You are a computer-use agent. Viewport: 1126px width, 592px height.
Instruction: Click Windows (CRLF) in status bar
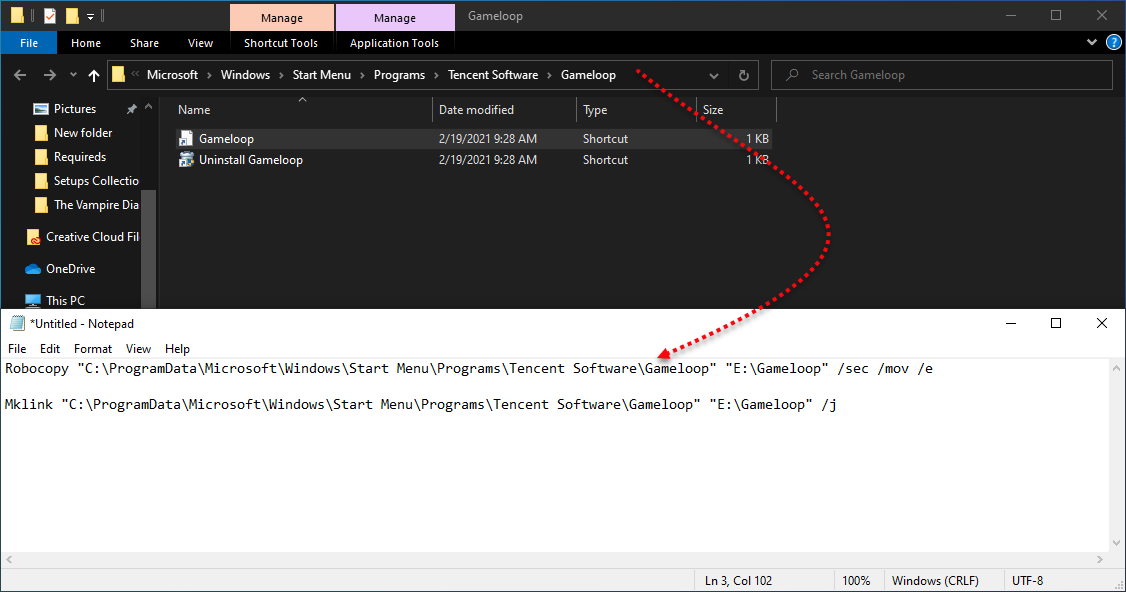coord(935,581)
